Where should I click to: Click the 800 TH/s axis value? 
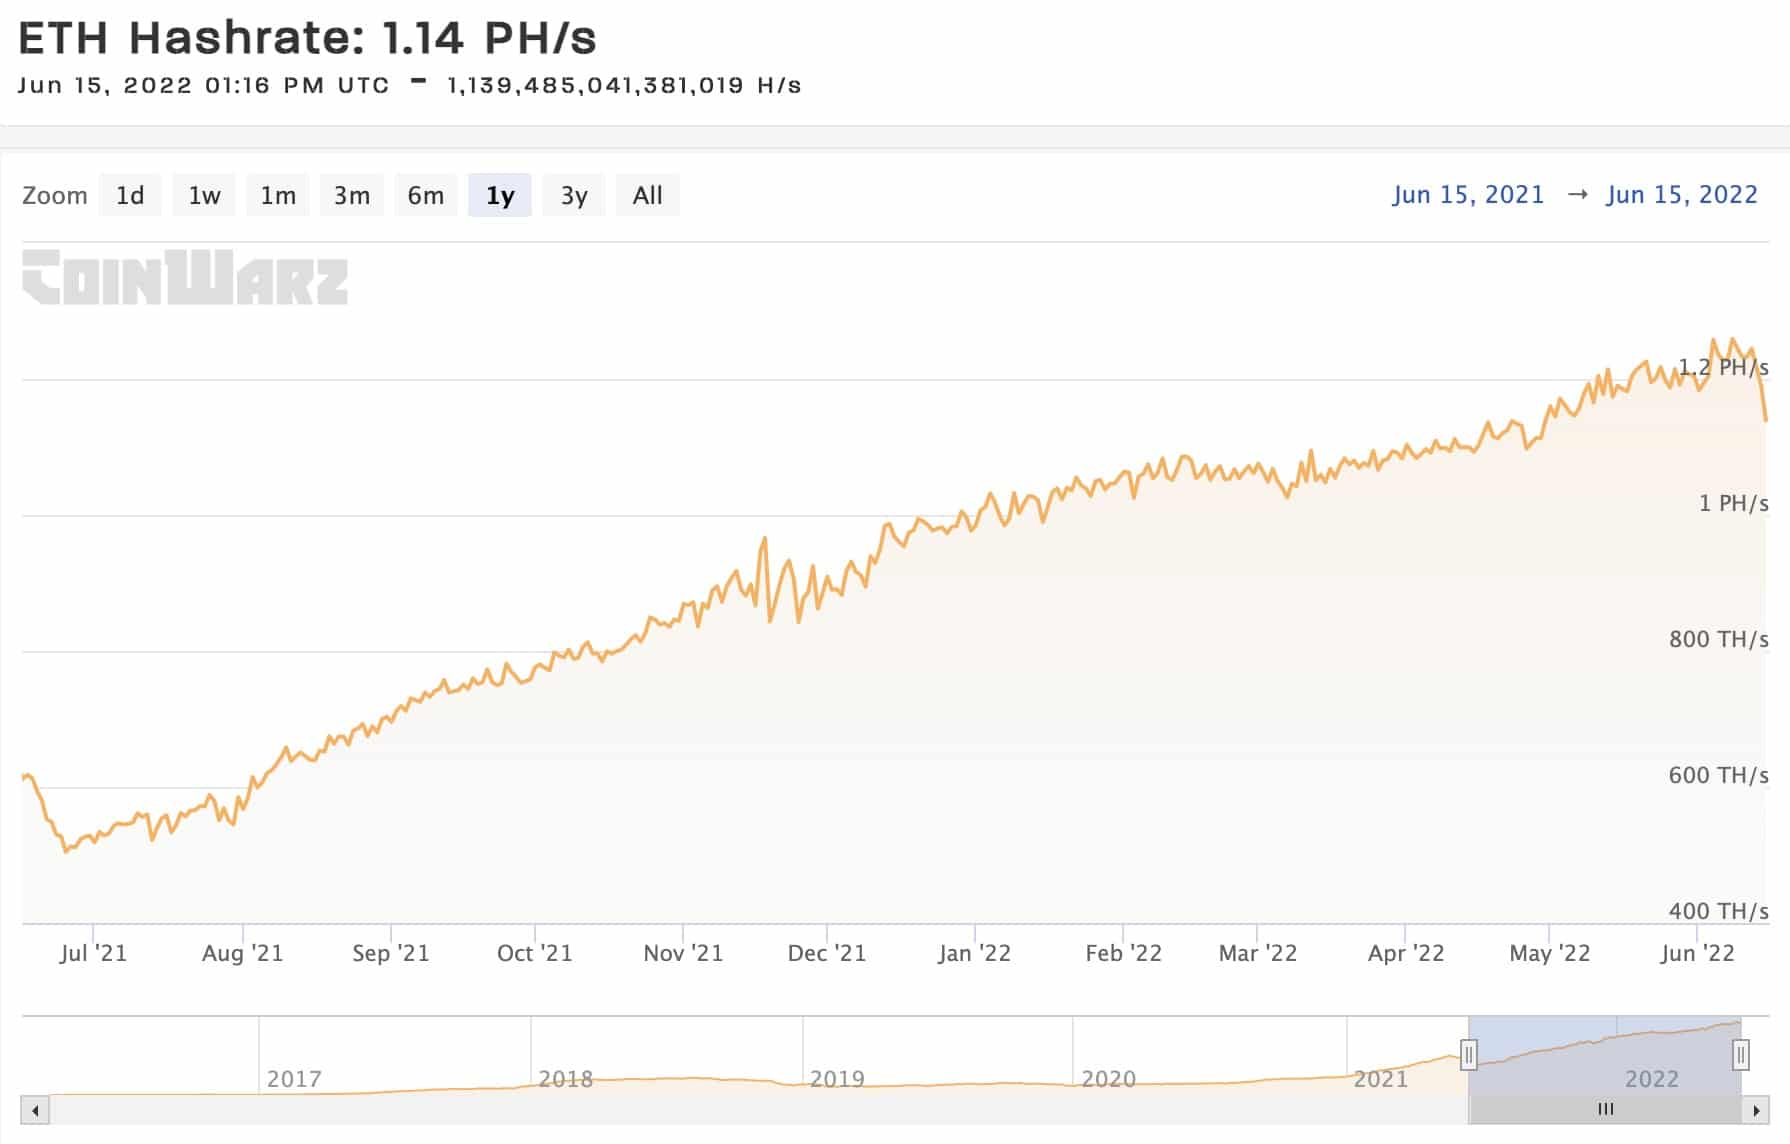coord(1719,639)
